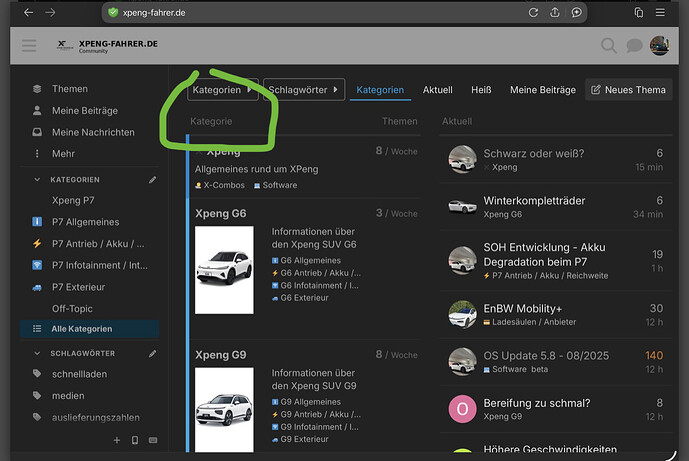689x461 pixels.
Task: Expand the Schlagwörter filter dropdown
Action: click(304, 90)
